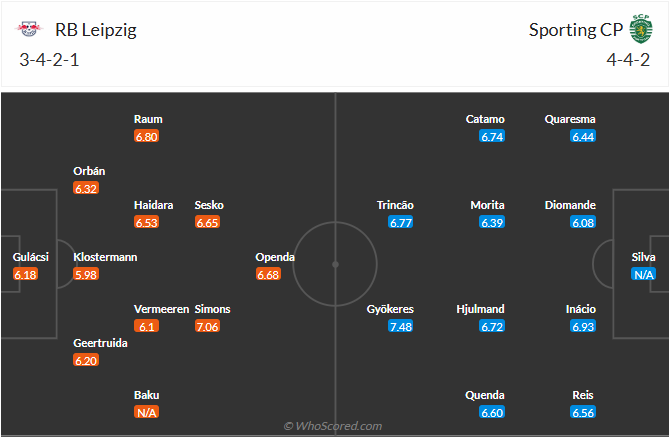Click Quaresma's player name
This screenshot has width=670, height=437.
570,119
